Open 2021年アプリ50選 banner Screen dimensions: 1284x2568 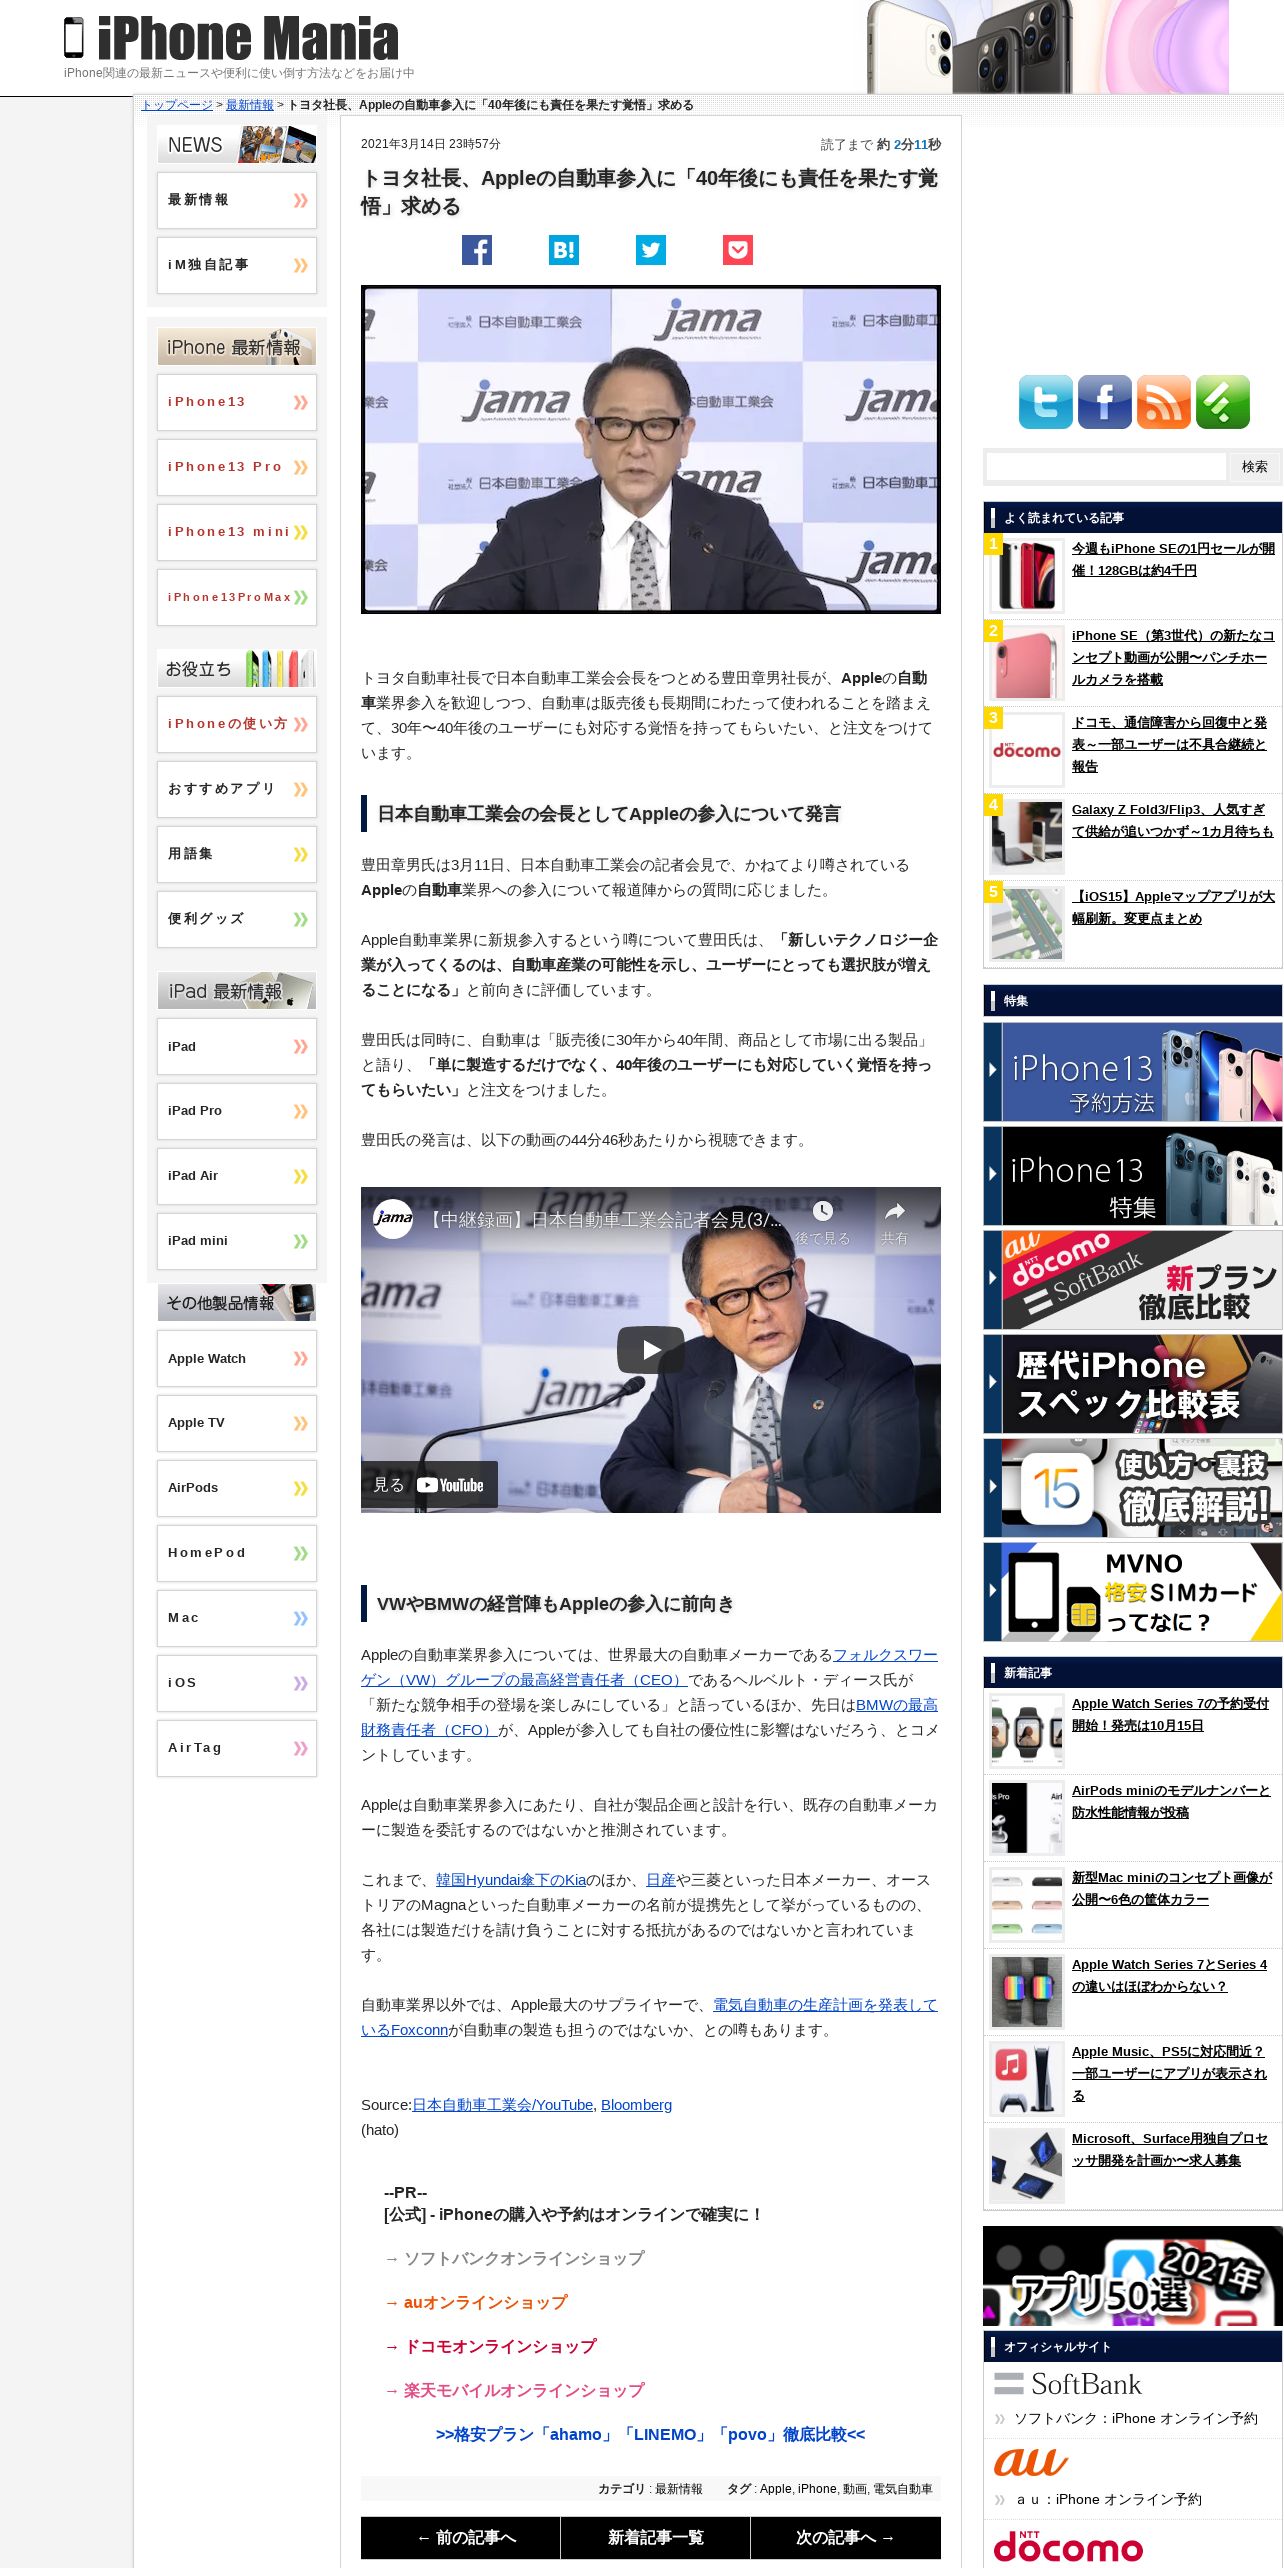tap(1133, 2276)
